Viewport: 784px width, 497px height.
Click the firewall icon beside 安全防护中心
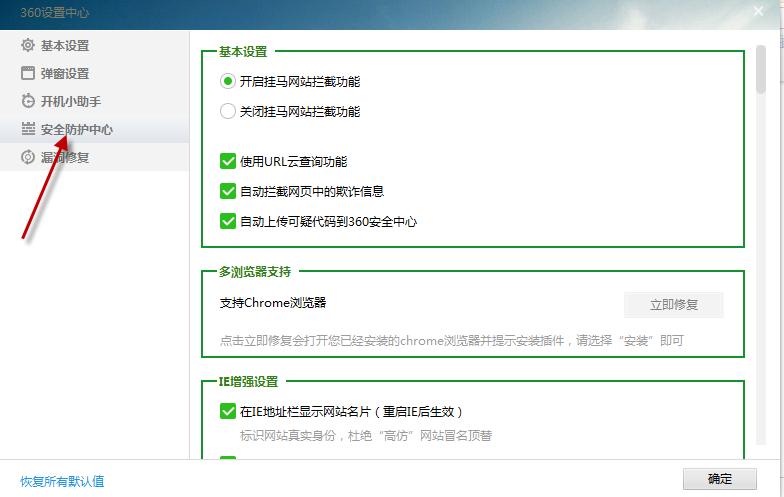28,129
